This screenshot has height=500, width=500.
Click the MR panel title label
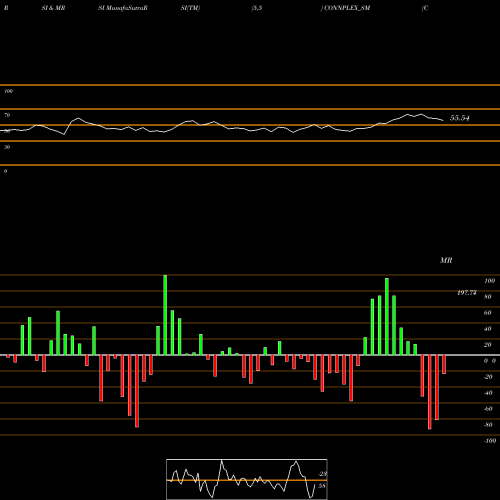[446, 260]
